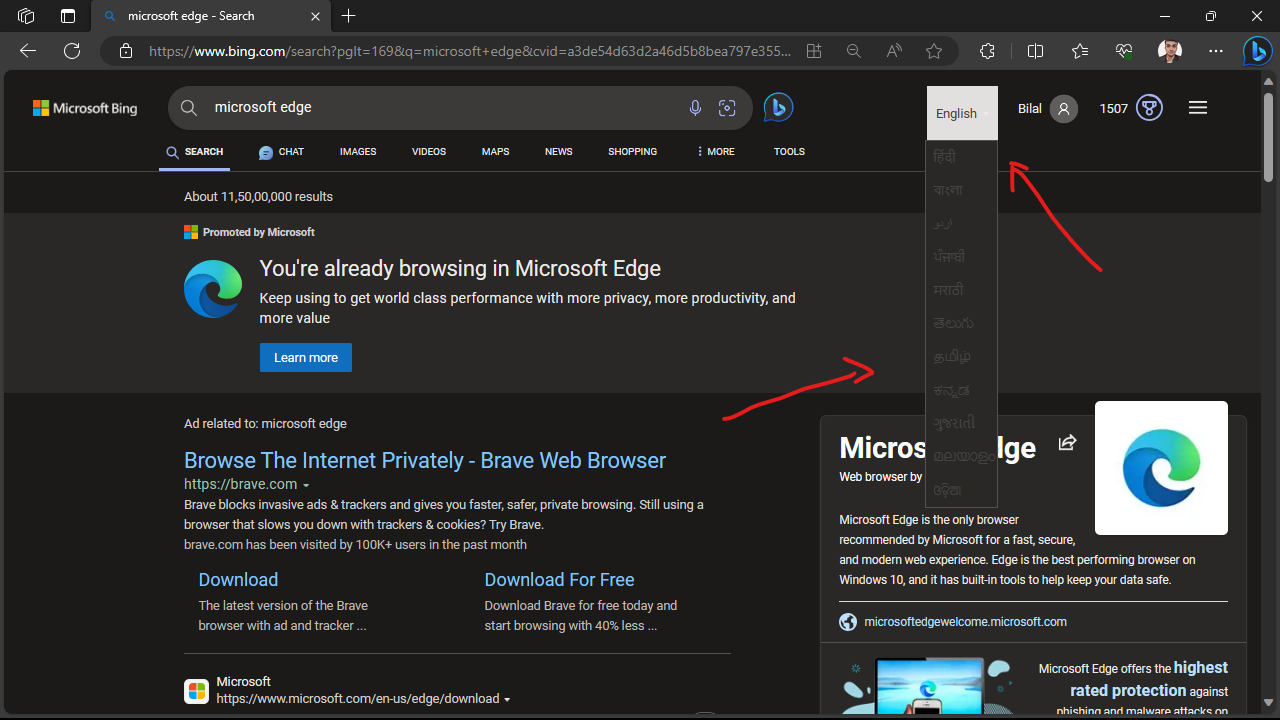The image size is (1280, 720).
Task: Open Microsoft Rewards via the trophy icon
Action: [1148, 107]
